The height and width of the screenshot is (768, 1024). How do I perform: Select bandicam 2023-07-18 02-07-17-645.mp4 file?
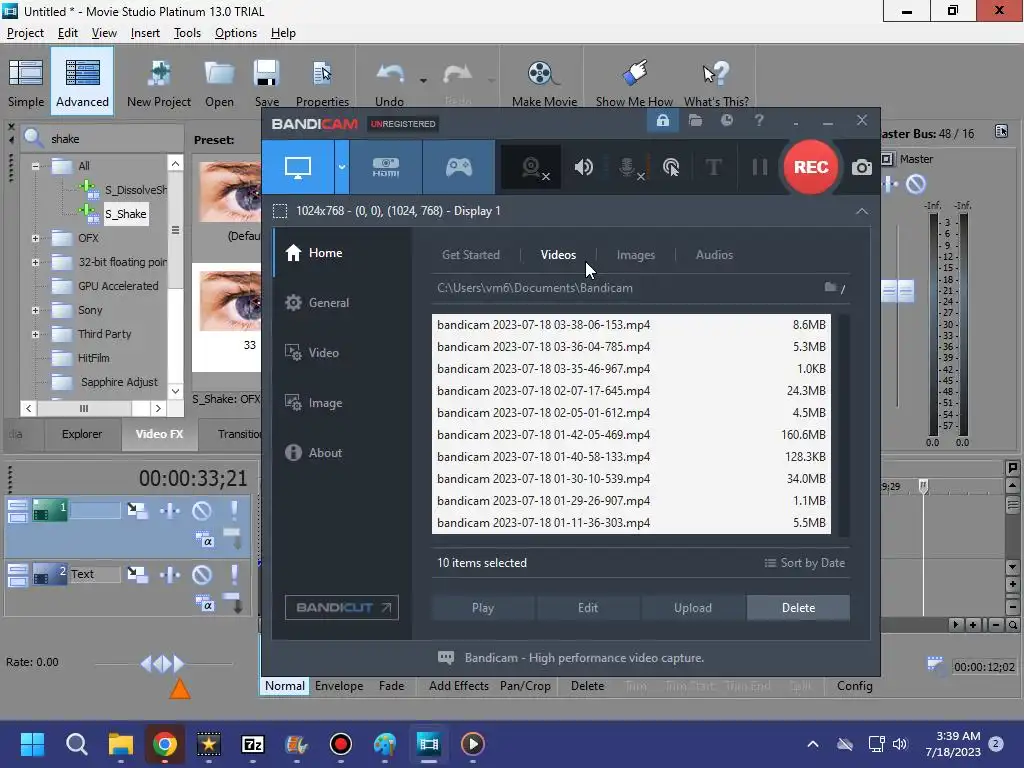point(631,391)
